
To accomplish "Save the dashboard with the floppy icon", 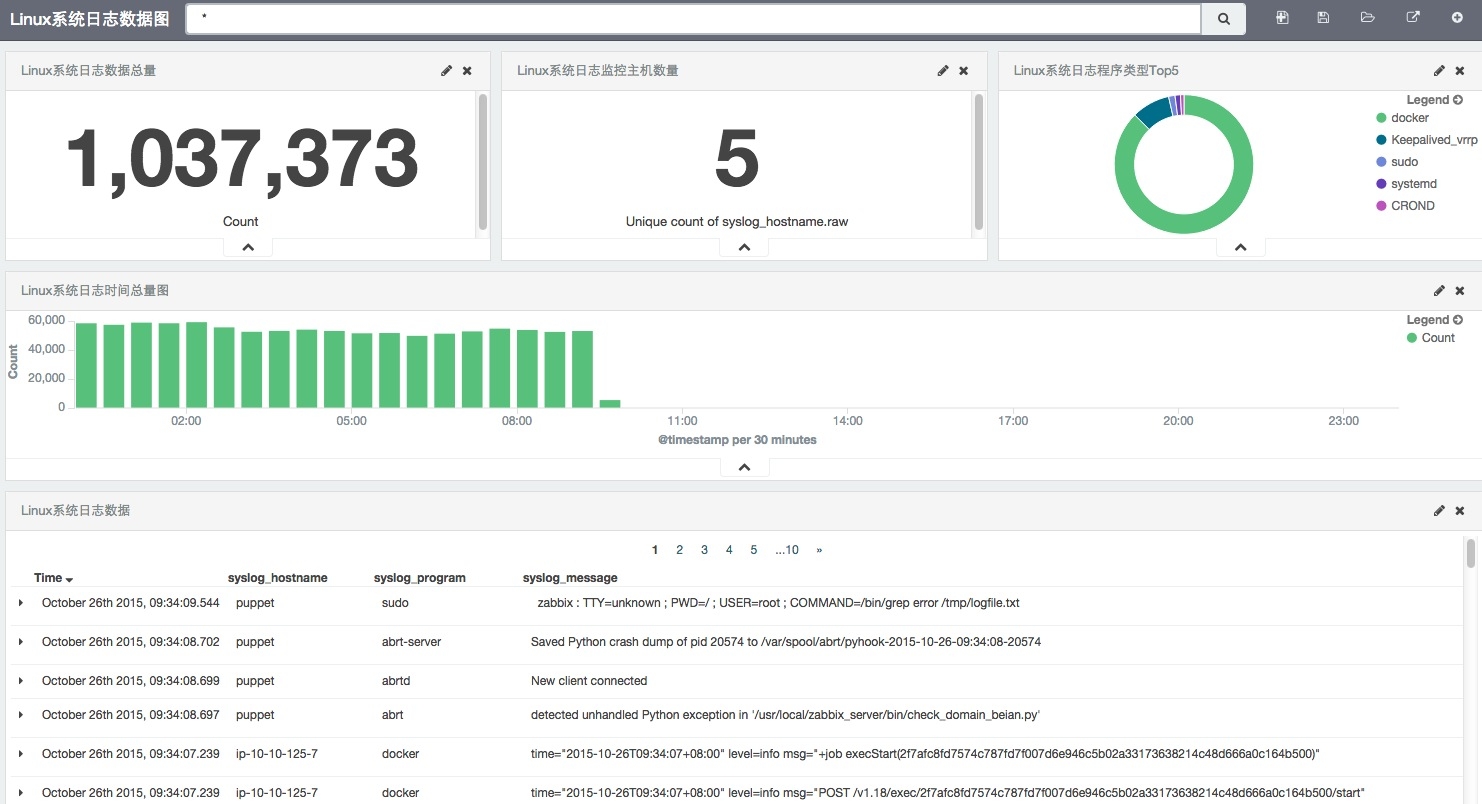I will [1323, 18].
